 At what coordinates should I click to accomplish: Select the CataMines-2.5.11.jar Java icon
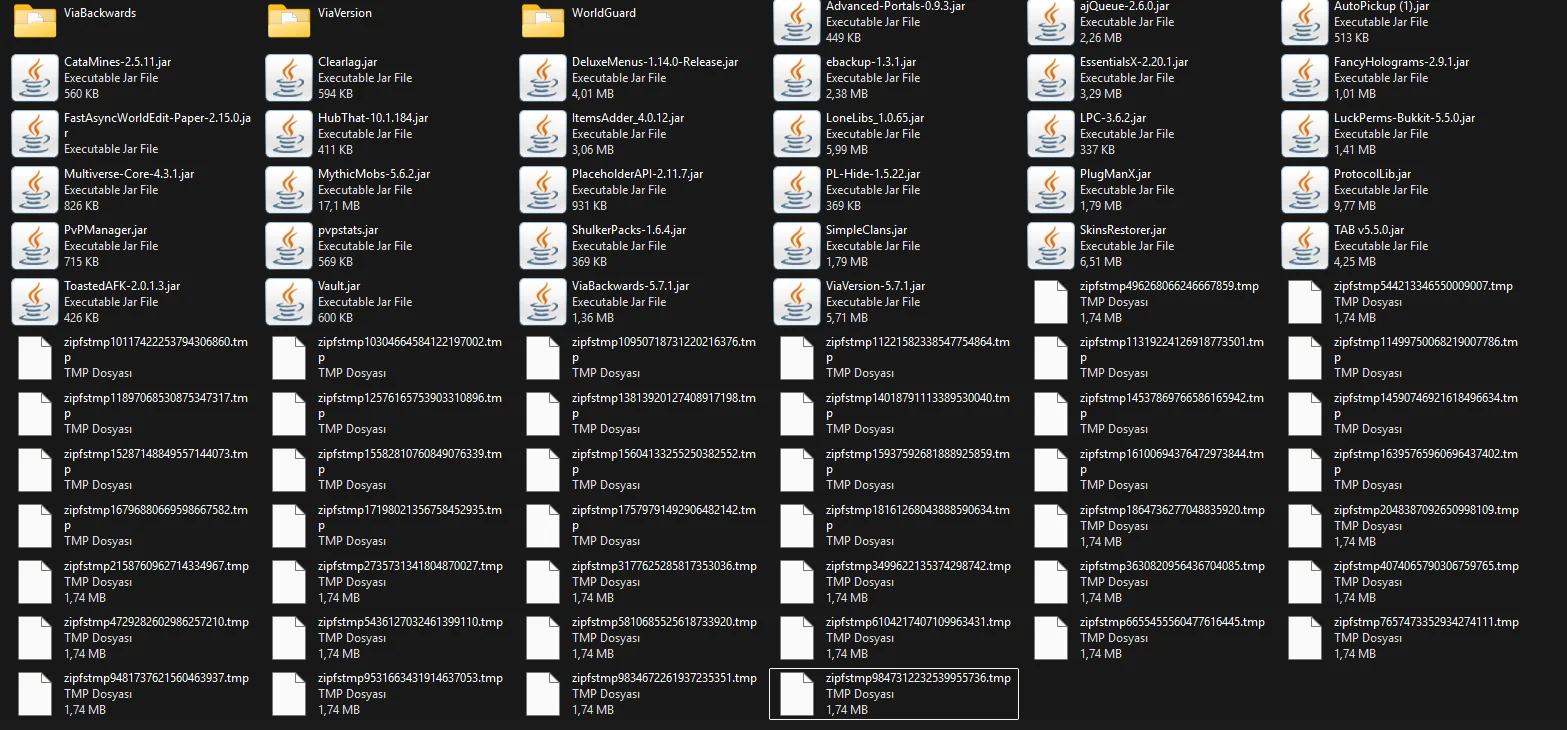point(35,78)
